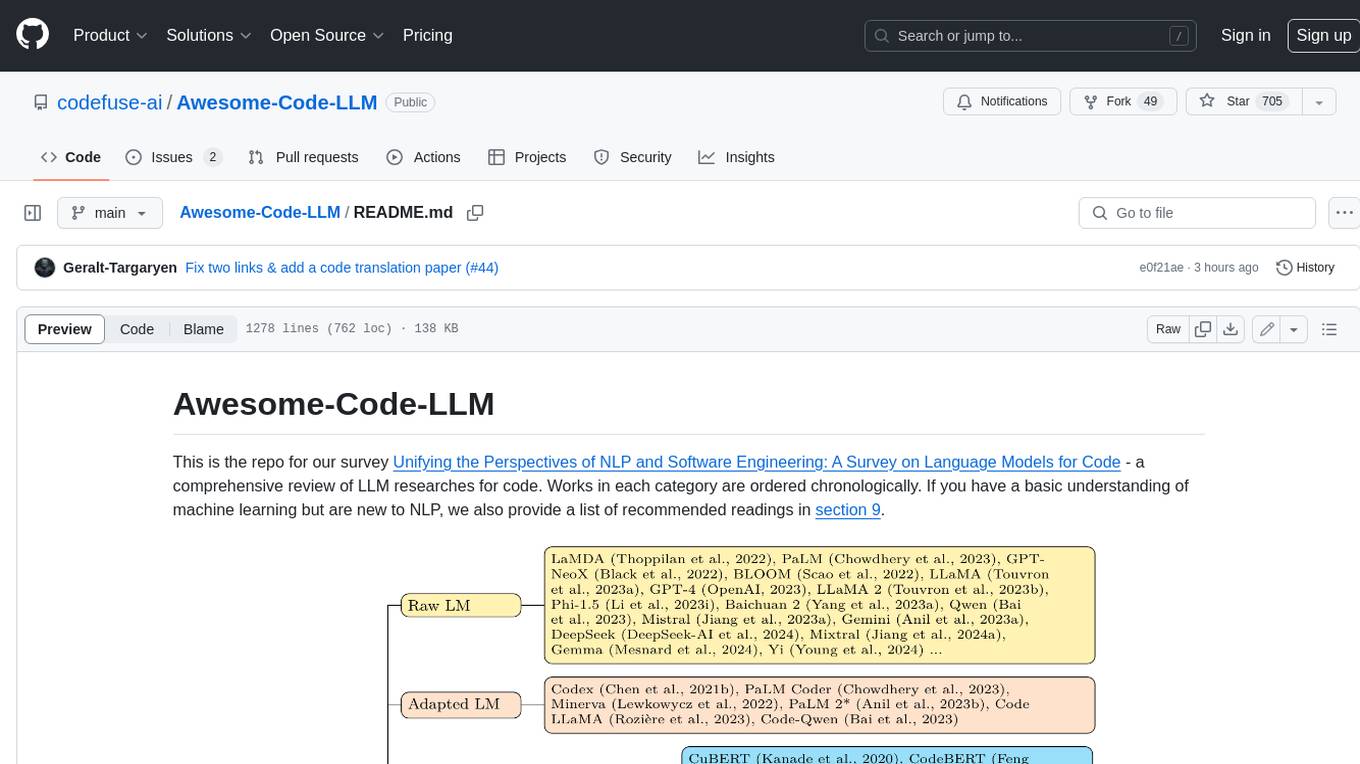Open the GitHub home logo
The width and height of the screenshot is (1360, 764).
(x=32, y=35)
